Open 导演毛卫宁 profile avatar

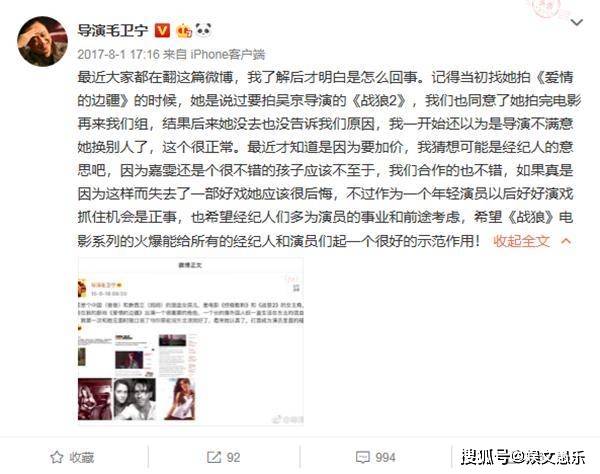click(x=42, y=41)
